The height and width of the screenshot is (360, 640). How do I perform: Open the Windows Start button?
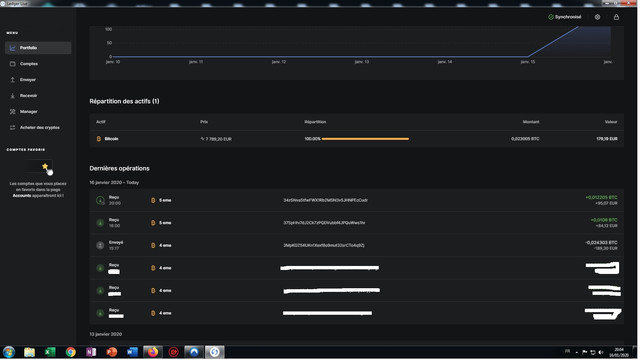[x=9, y=352]
